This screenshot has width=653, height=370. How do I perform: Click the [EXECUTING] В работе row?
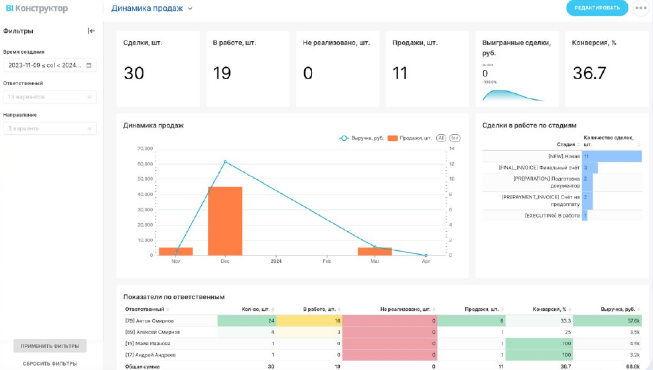562,215
